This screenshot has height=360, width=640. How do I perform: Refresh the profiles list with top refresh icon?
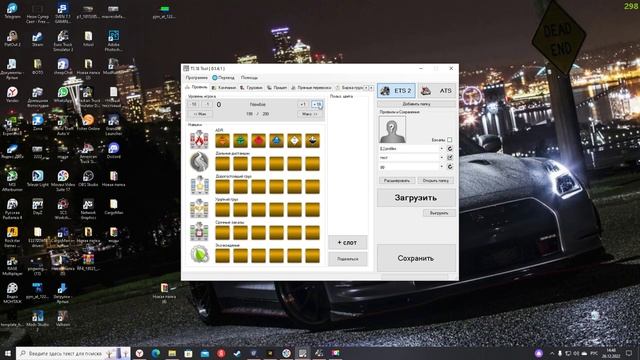450,149
